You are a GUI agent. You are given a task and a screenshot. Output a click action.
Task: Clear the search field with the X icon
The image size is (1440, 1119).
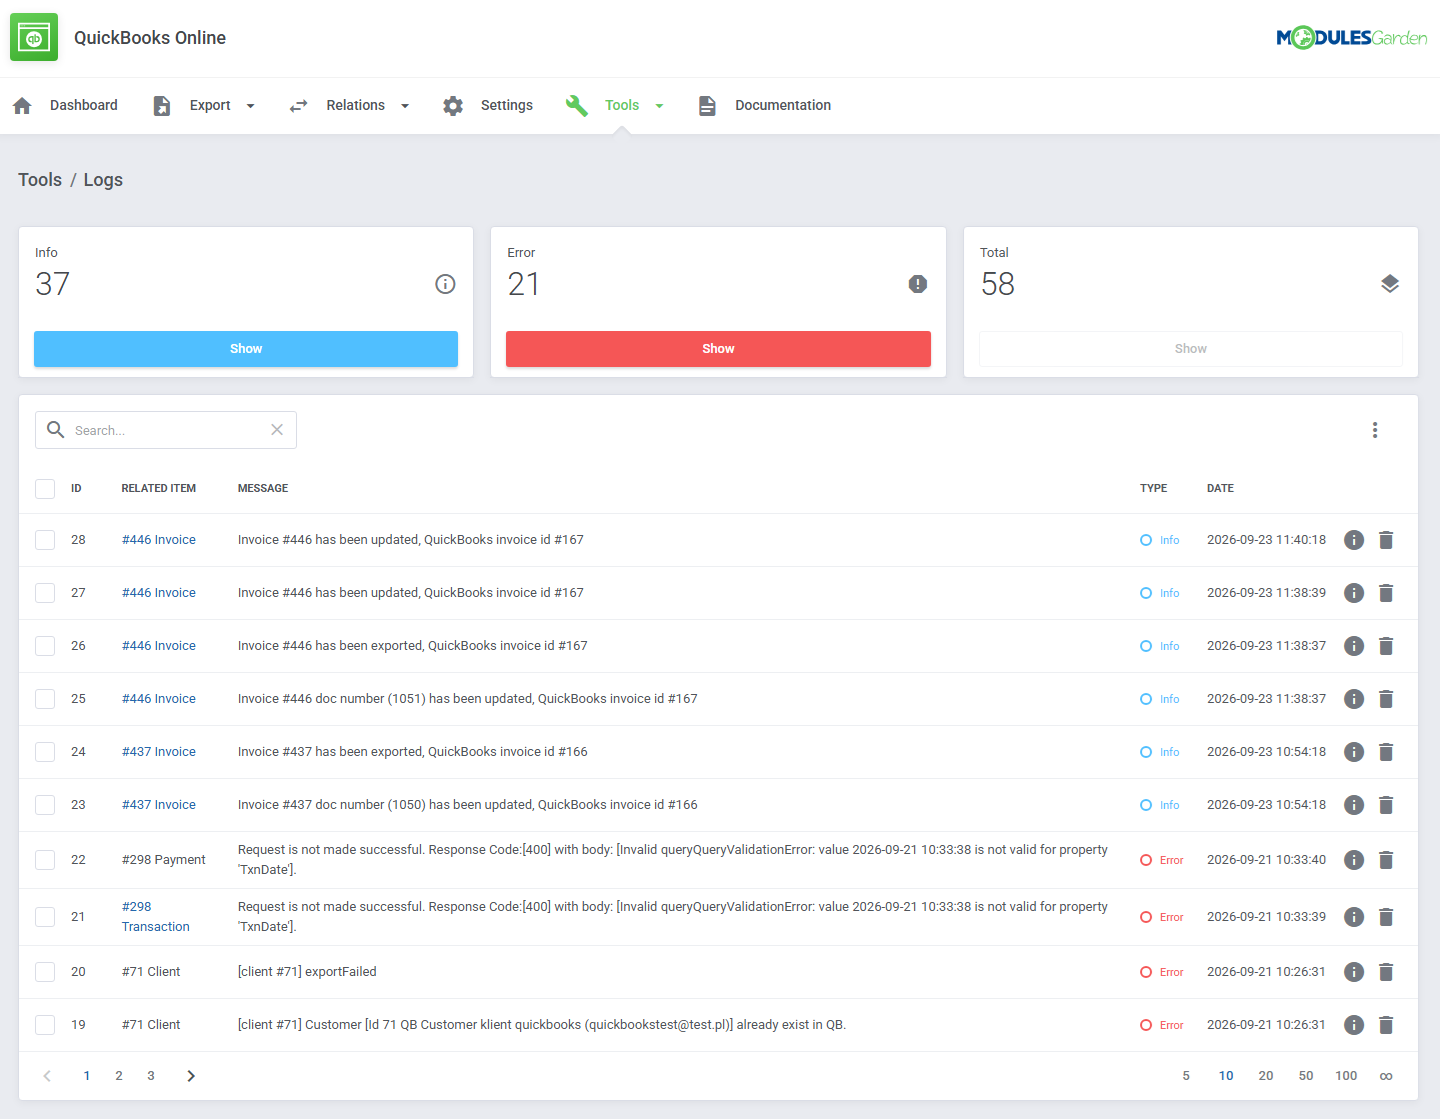pyautogui.click(x=277, y=430)
